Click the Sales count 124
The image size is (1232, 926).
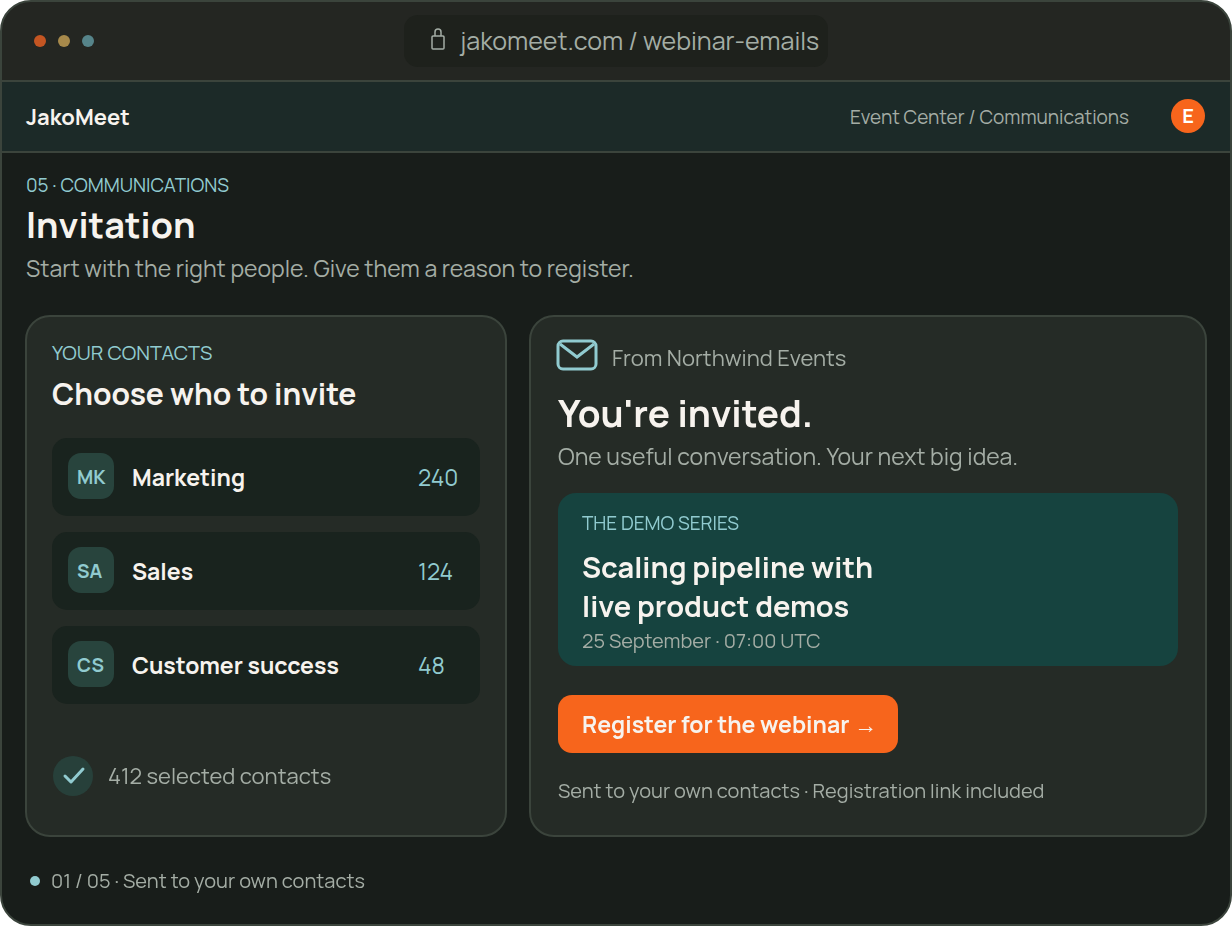tap(436, 572)
